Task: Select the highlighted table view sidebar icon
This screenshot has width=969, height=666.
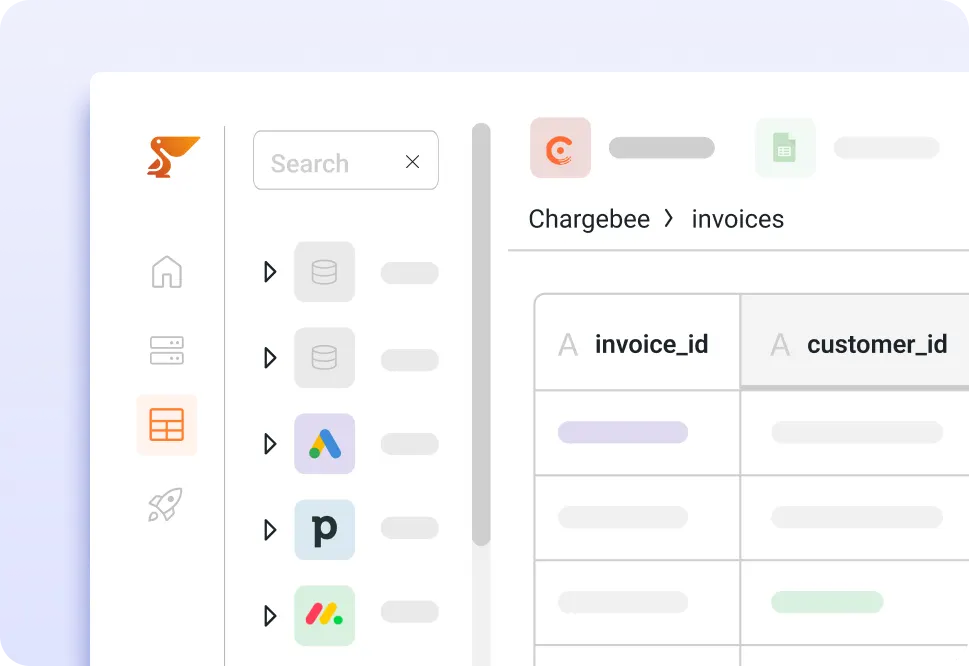Action: [166, 425]
